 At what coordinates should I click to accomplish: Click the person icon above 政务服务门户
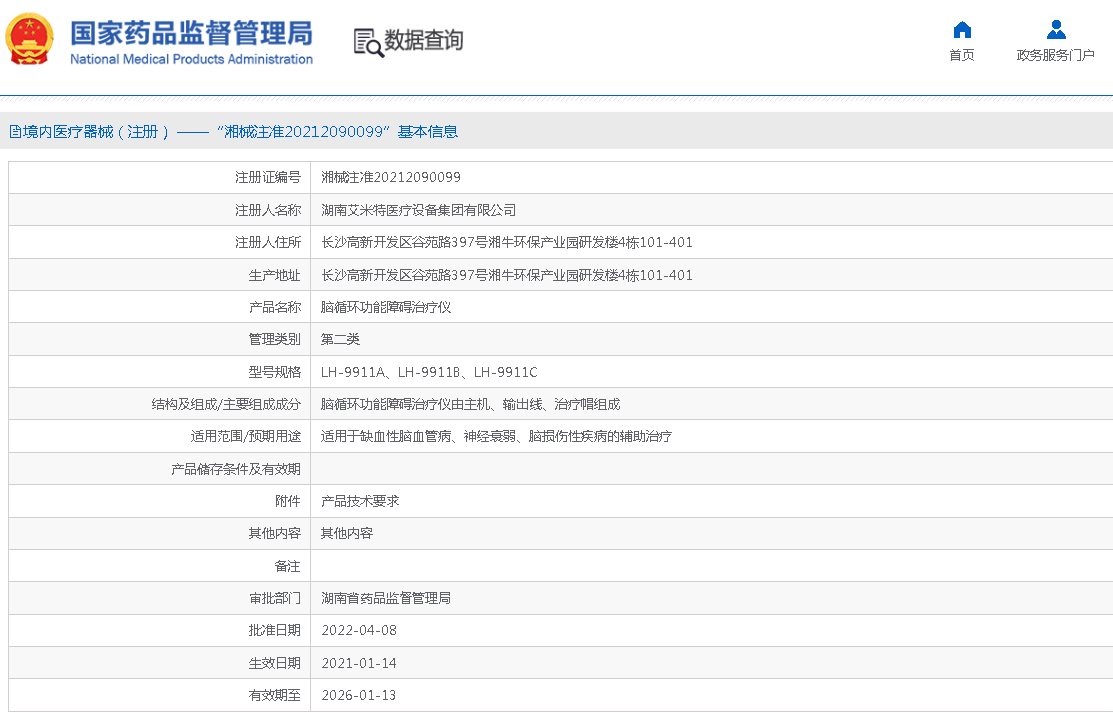[1056, 29]
